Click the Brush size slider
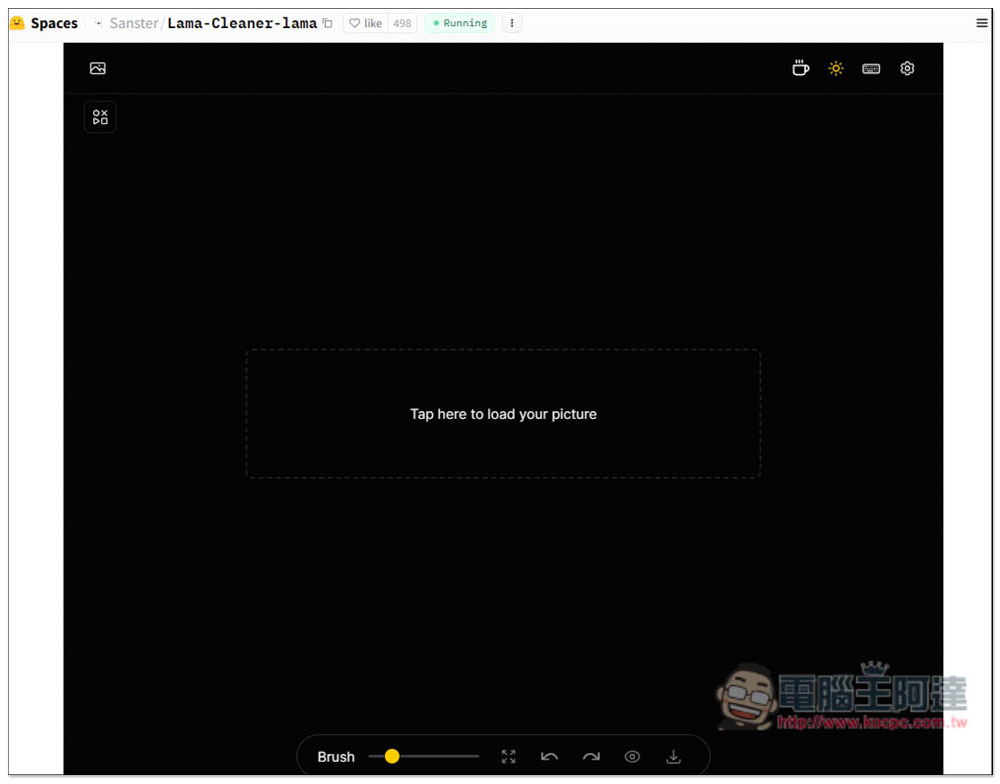The width and height of the screenshot is (1000, 784). (424, 757)
